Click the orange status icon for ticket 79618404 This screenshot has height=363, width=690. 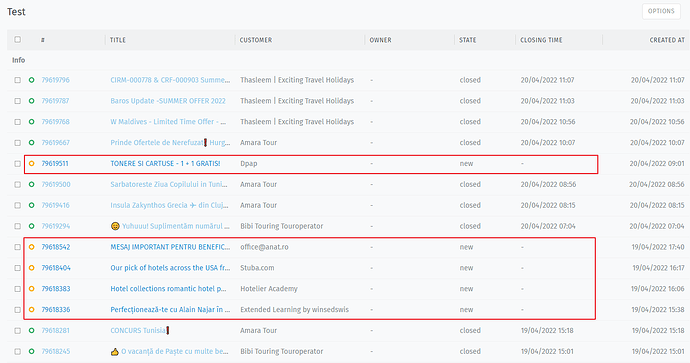click(x=32, y=268)
